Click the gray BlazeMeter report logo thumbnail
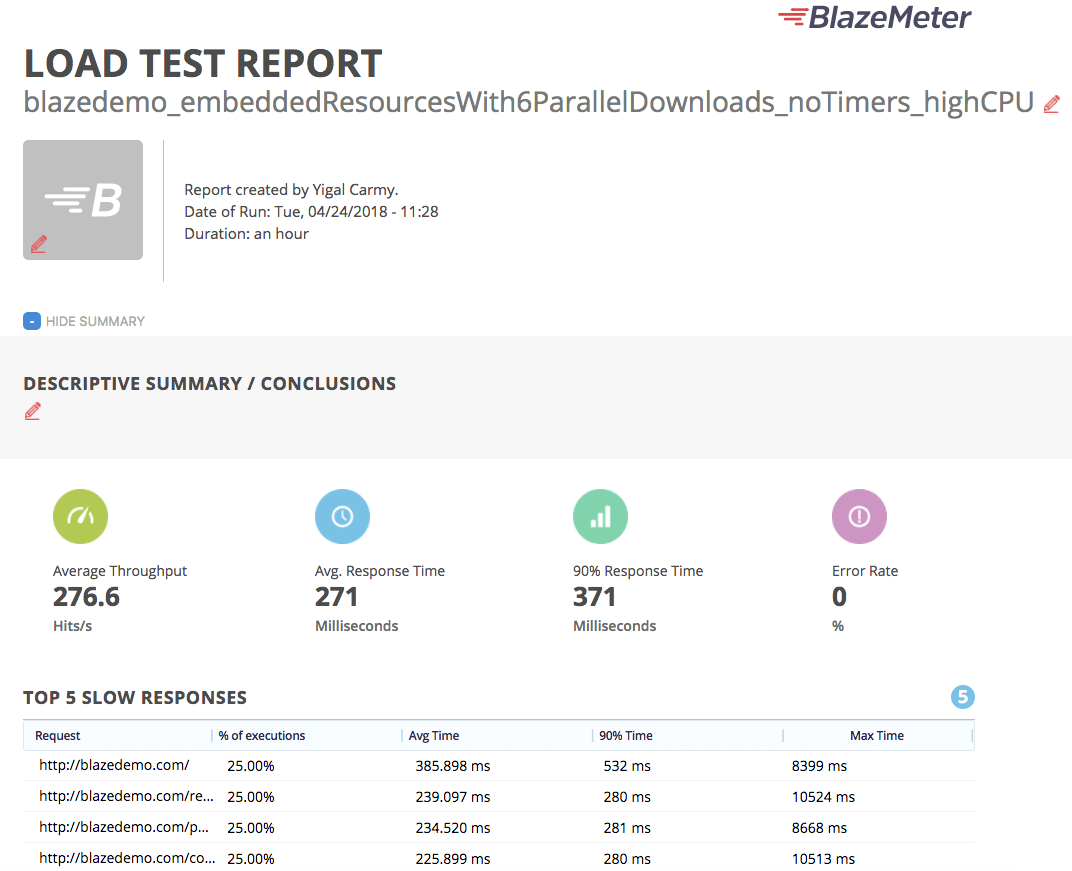The height and width of the screenshot is (871, 1072). (x=83, y=200)
